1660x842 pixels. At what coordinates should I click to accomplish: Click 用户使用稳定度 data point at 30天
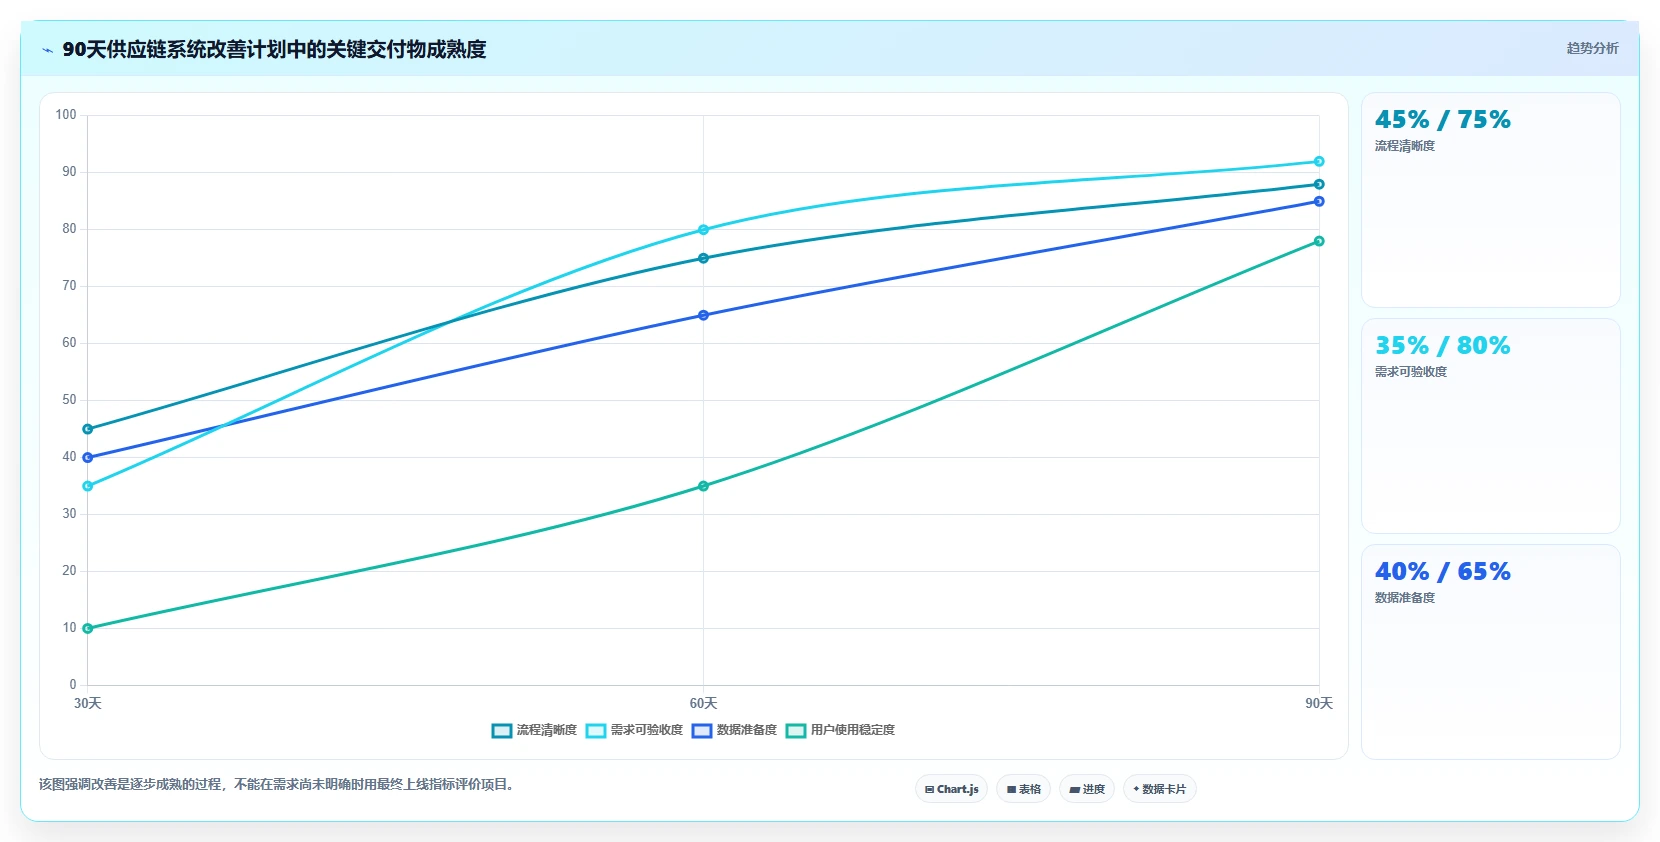click(88, 629)
